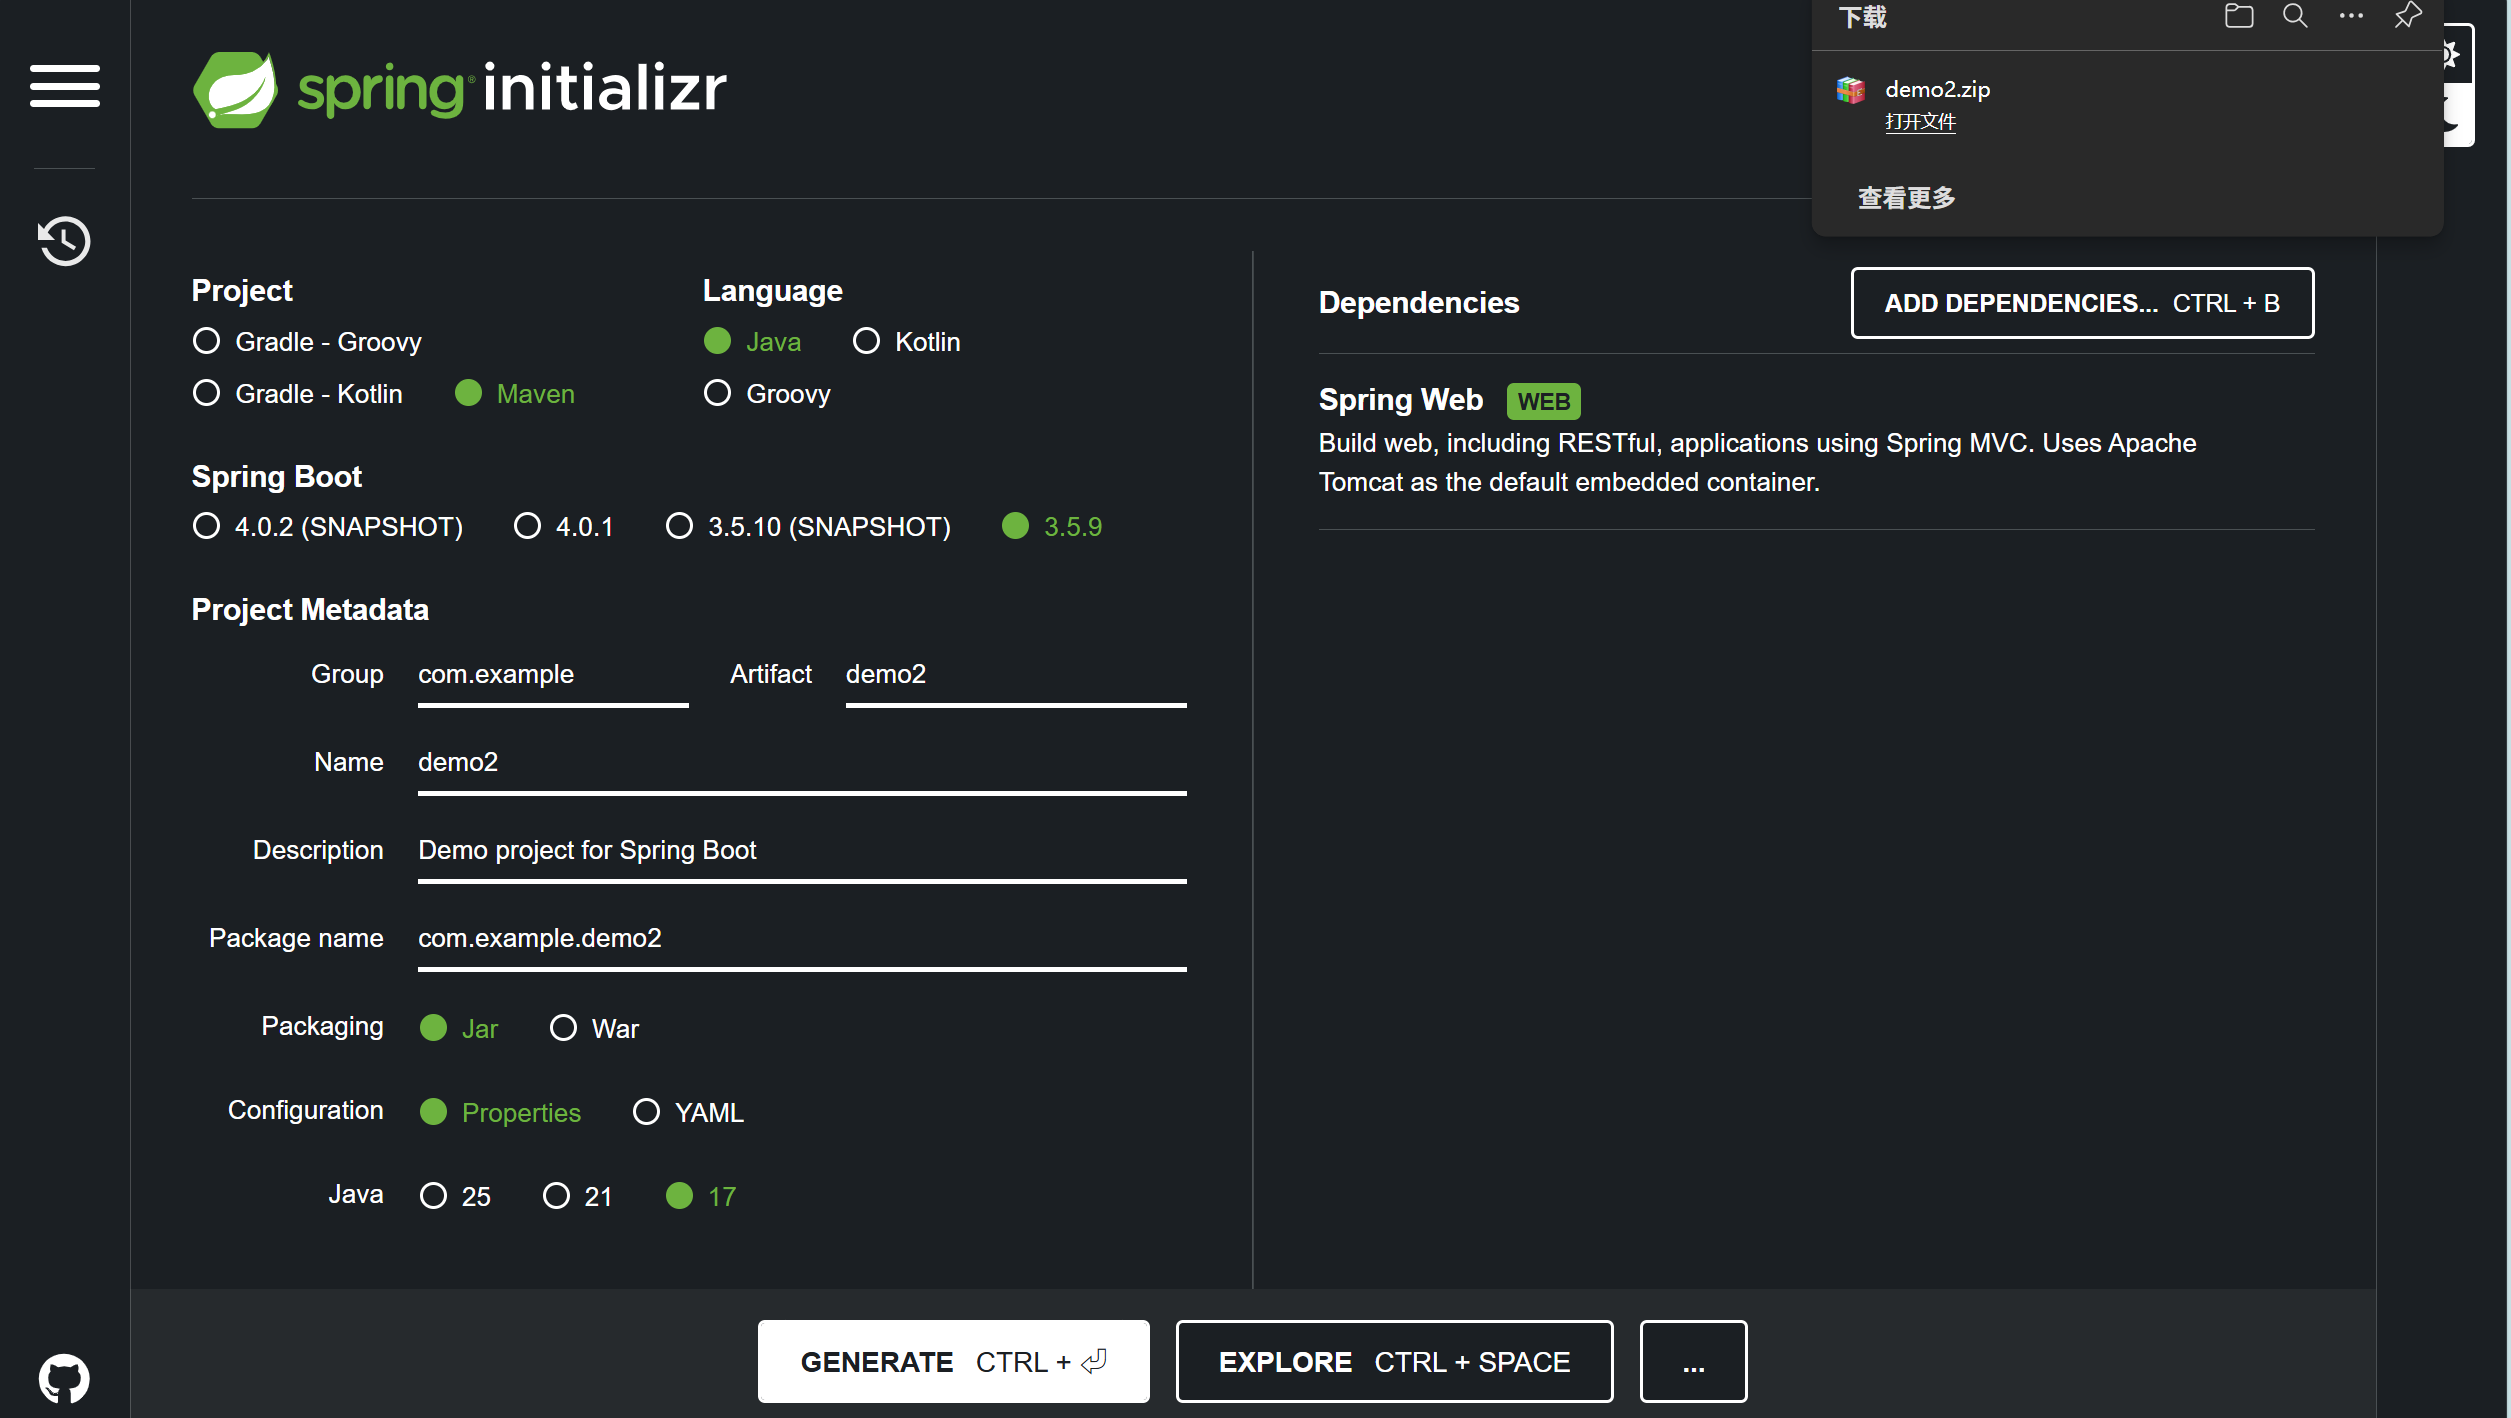
Task: Click the 打开文件 link
Action: point(1920,122)
